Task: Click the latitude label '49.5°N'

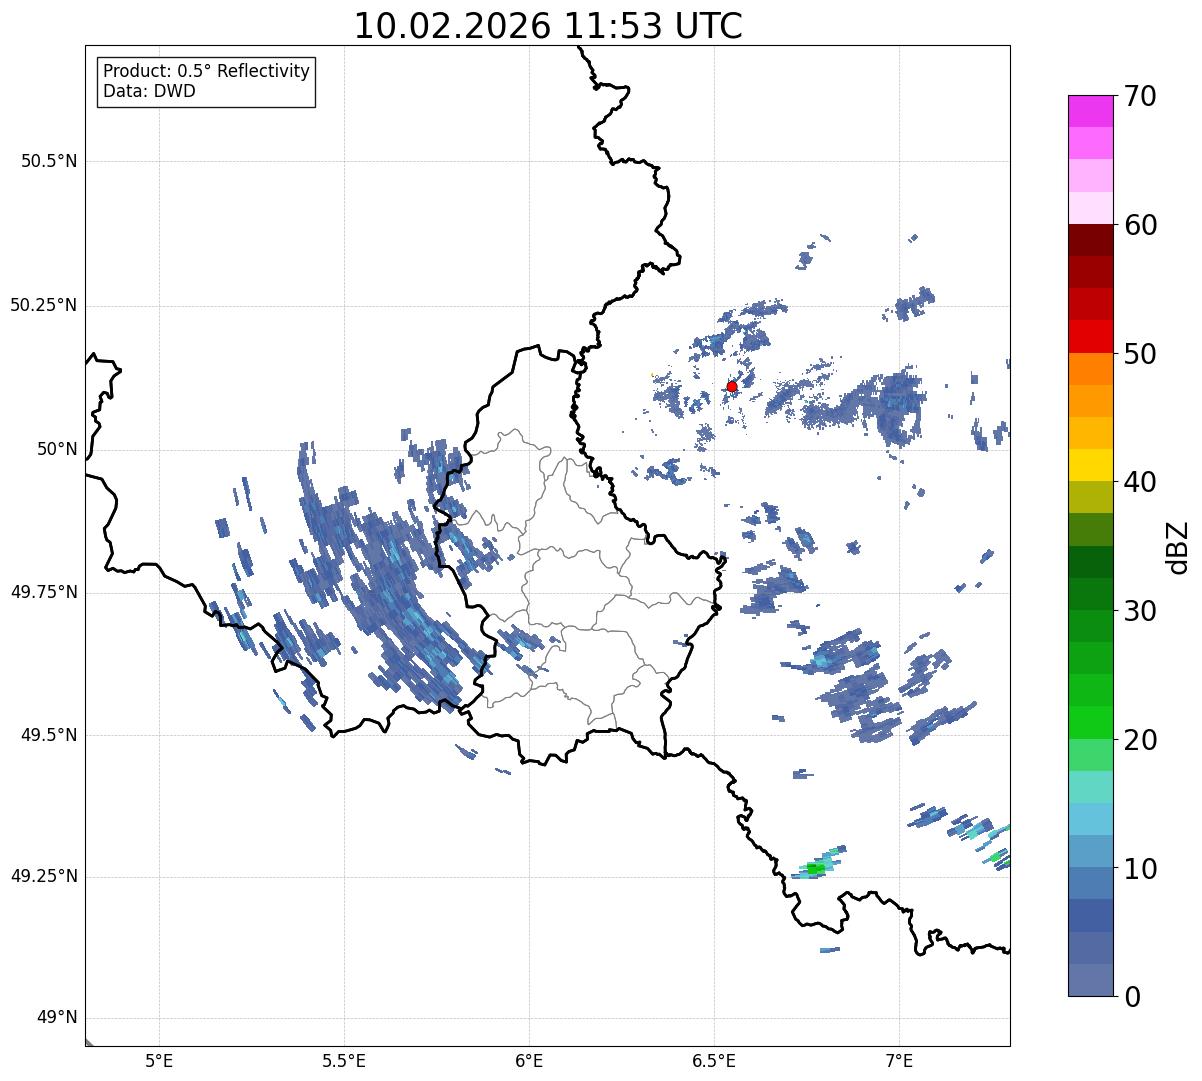Action: [48, 735]
